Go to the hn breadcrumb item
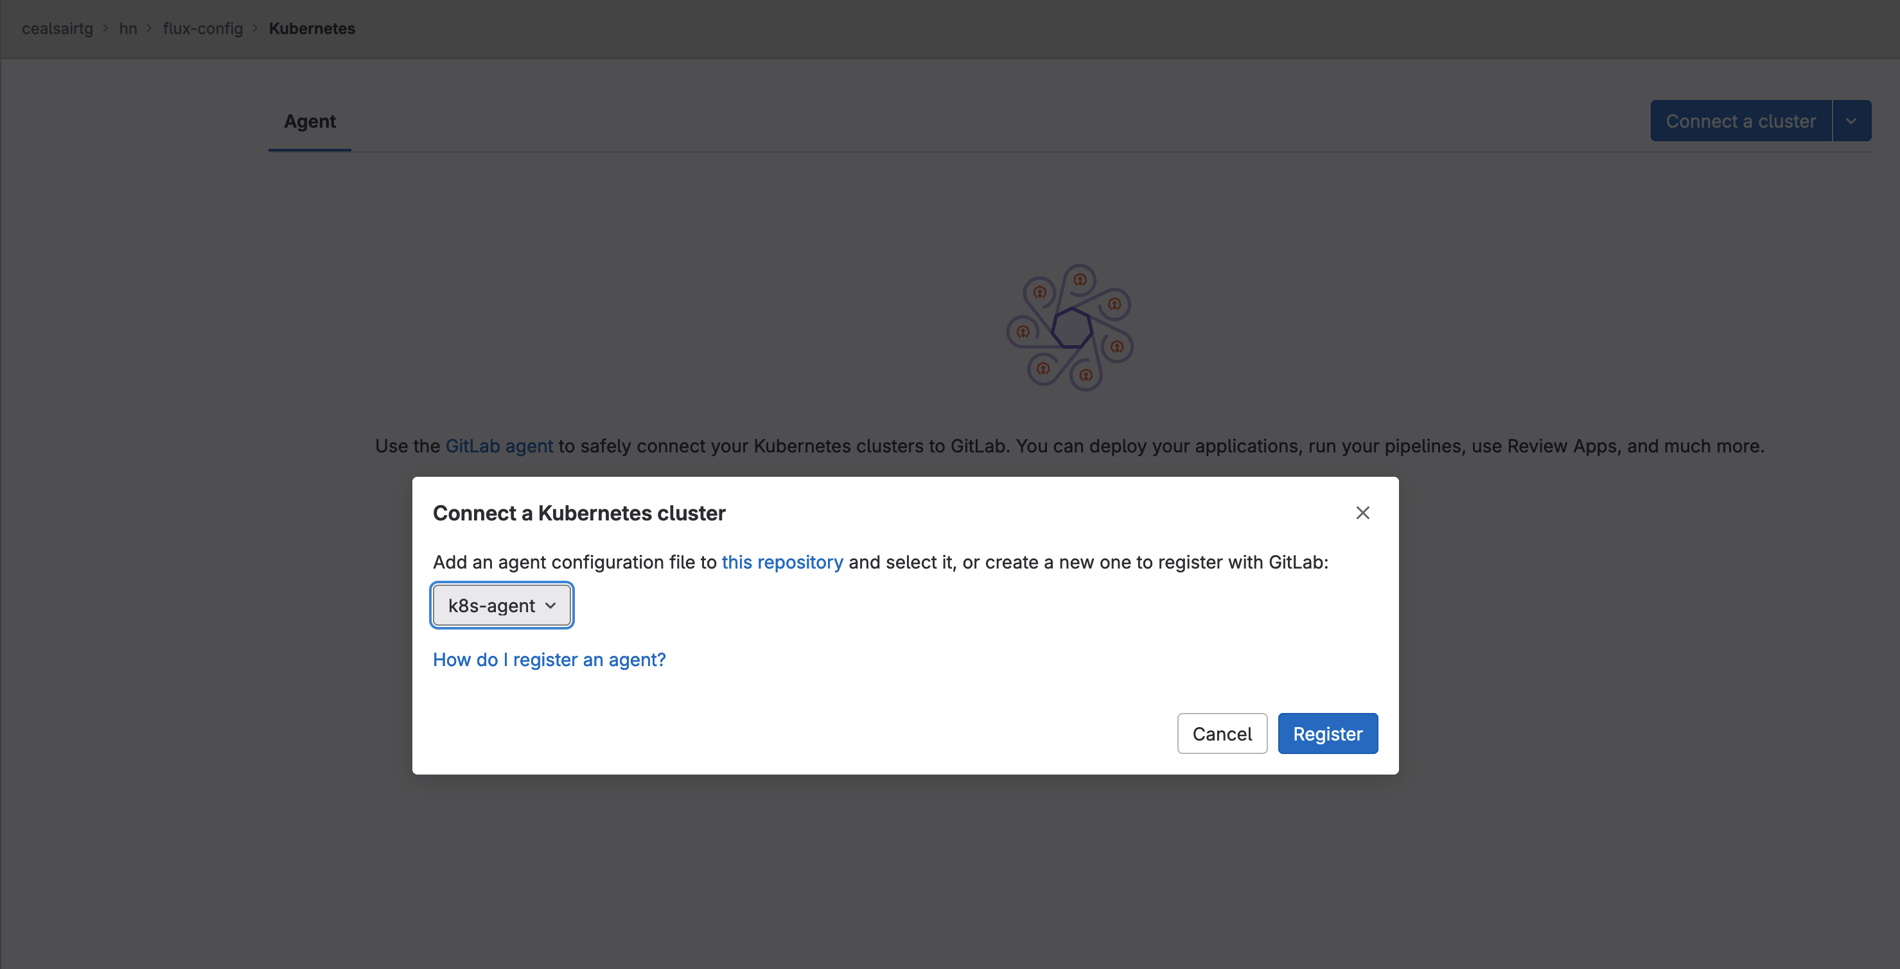This screenshot has width=1900, height=969. pos(128,28)
